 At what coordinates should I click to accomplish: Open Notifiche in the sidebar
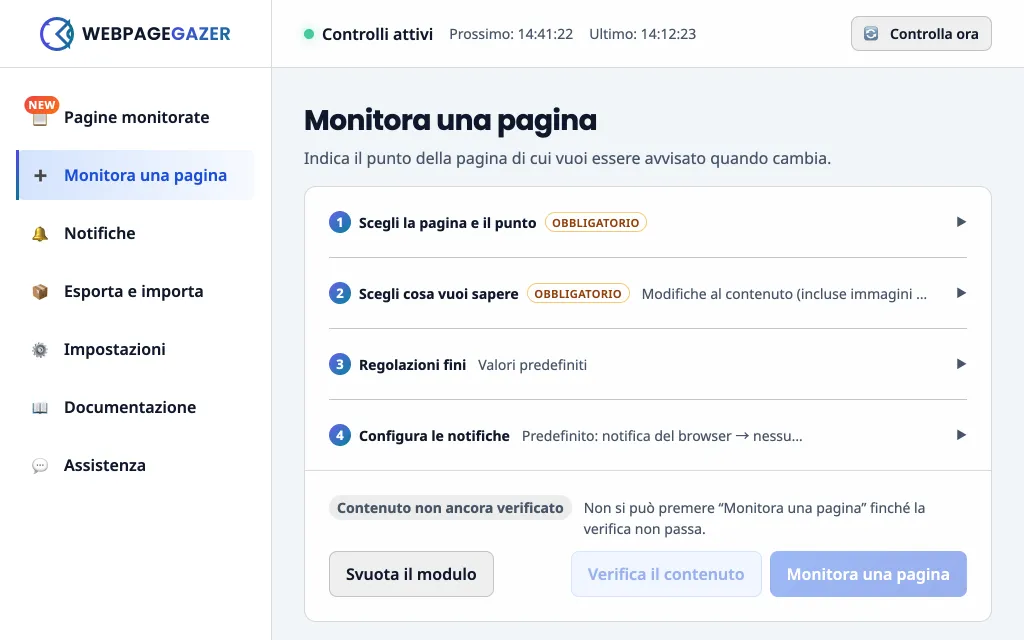point(135,233)
